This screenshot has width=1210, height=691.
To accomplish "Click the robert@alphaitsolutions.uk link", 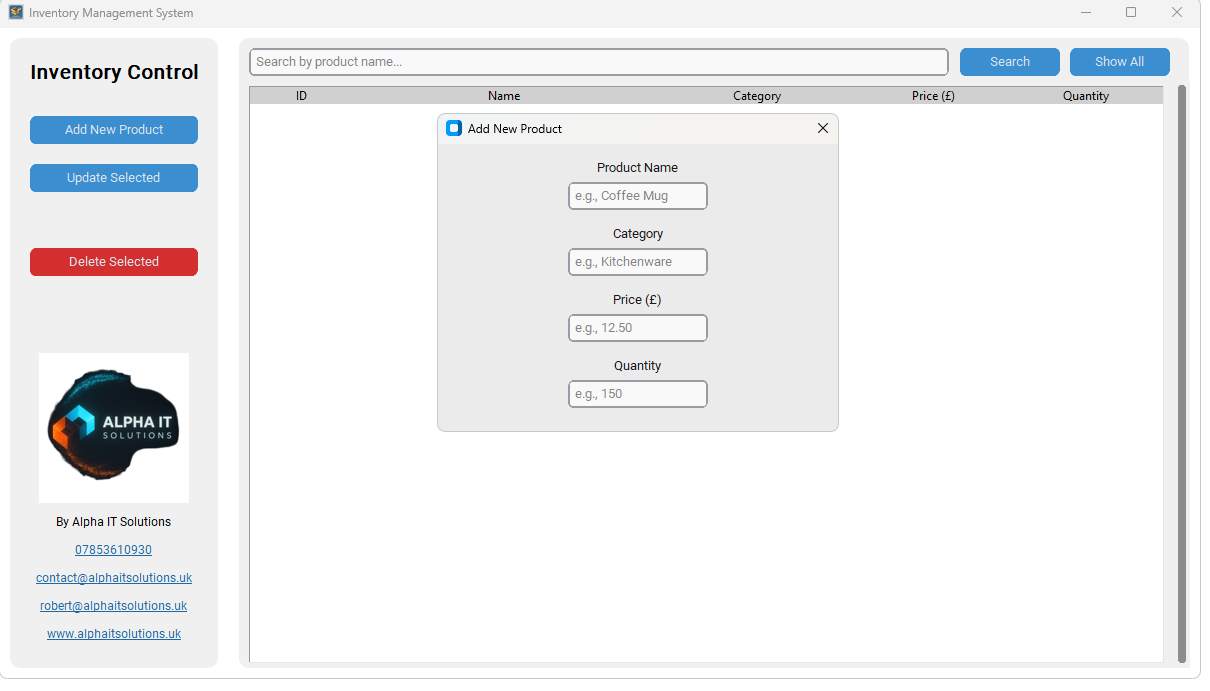I will click(113, 605).
